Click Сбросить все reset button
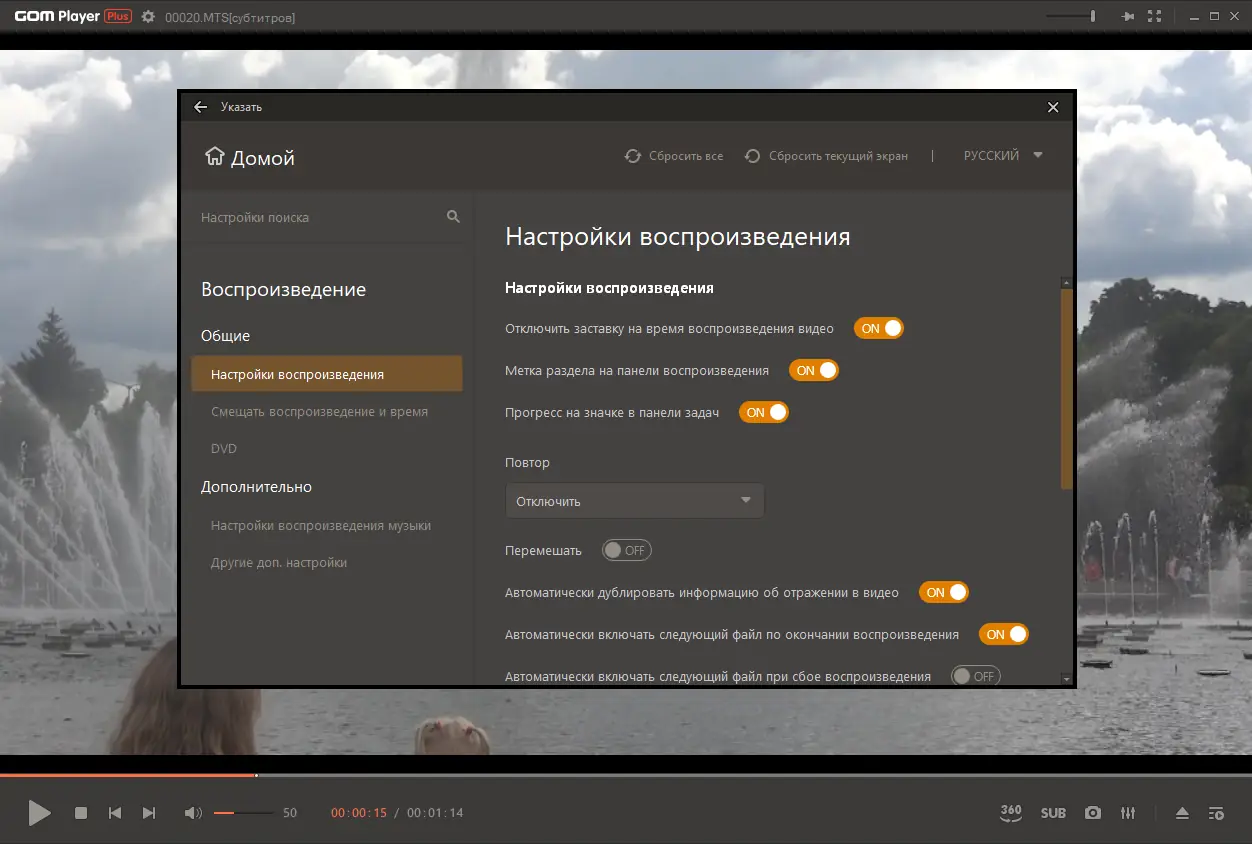 coord(674,156)
